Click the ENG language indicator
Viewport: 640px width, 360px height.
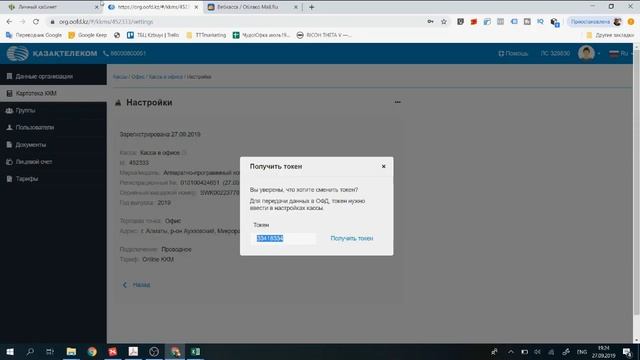click(x=582, y=352)
